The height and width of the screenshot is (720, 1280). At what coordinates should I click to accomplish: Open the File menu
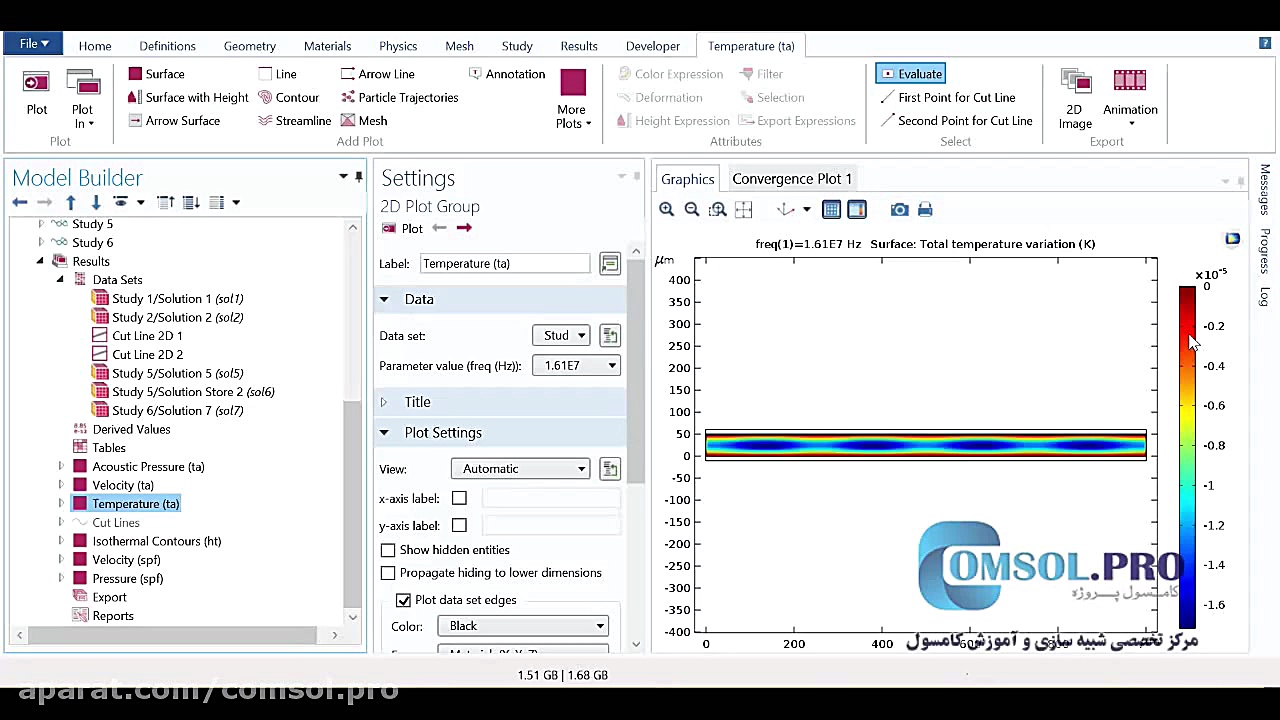(x=33, y=44)
